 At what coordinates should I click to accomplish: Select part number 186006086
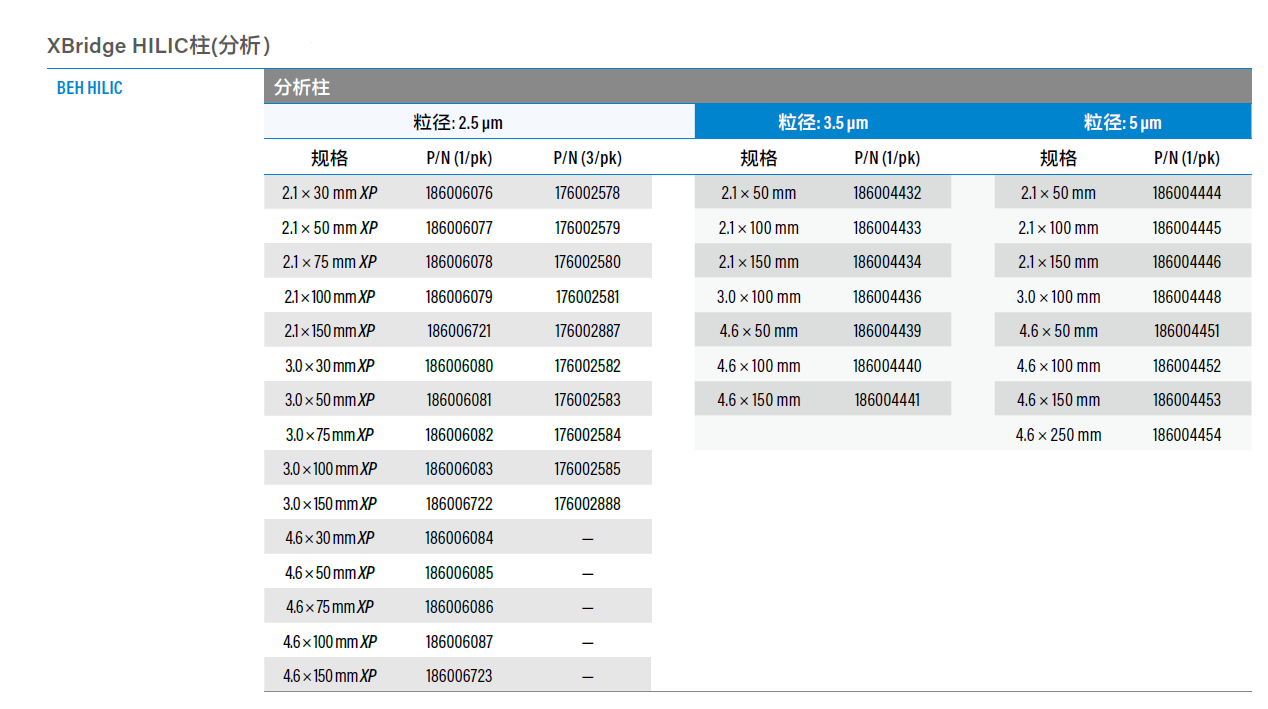pyautogui.click(x=459, y=607)
